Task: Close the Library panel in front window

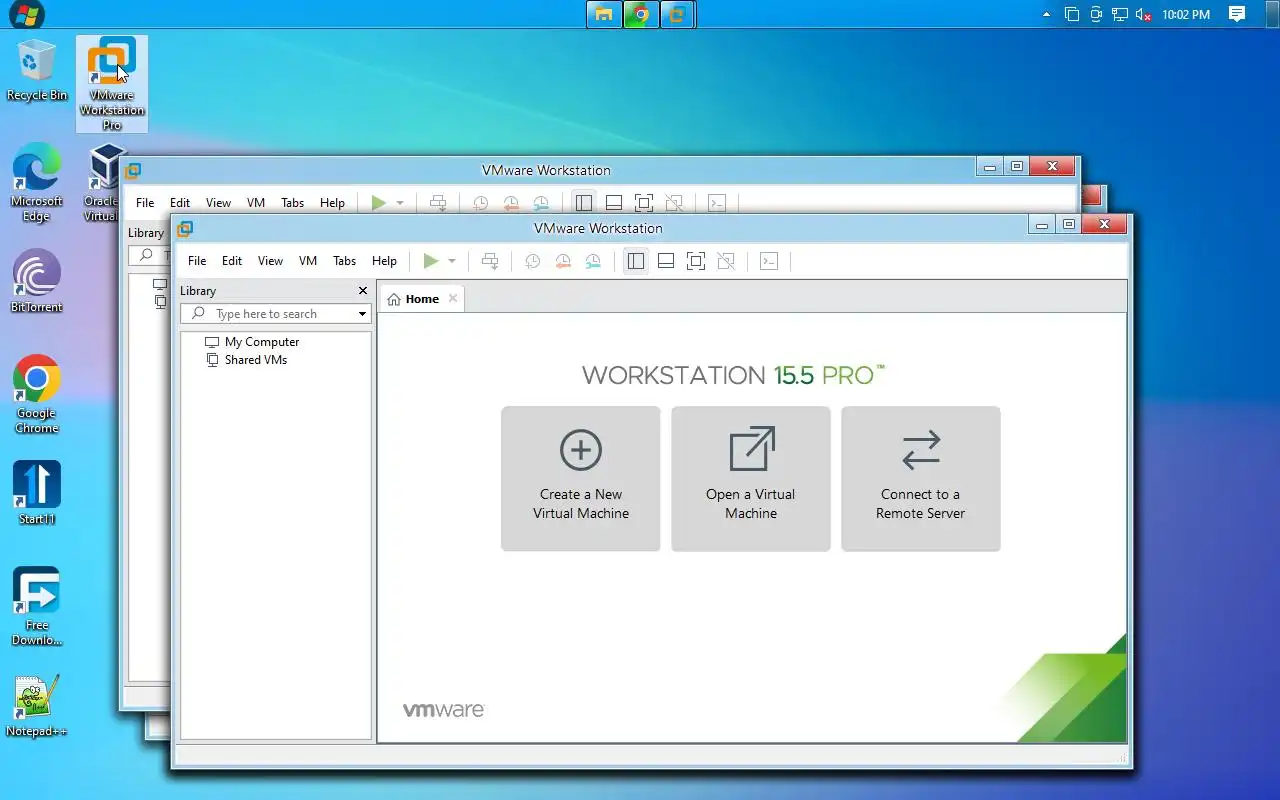Action: [x=363, y=291]
